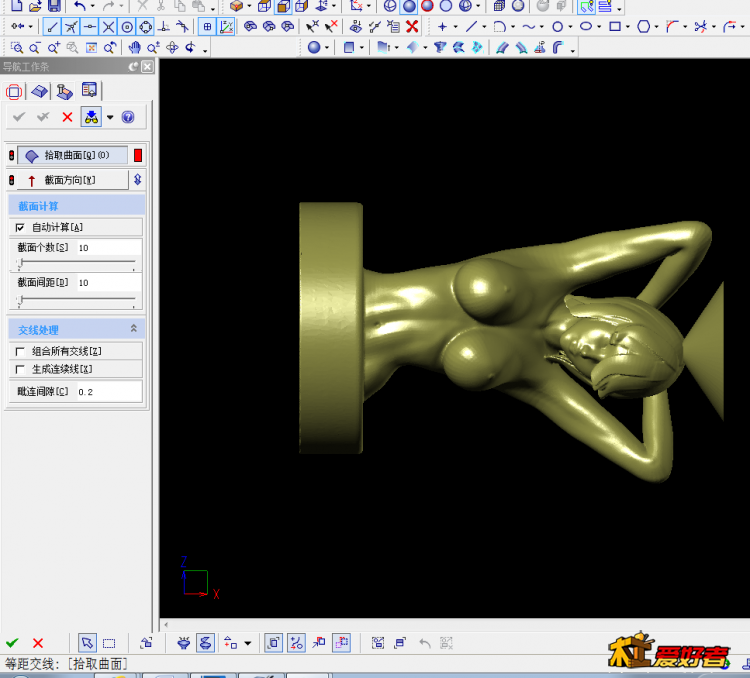This screenshot has width=750, height=678.
Task: Click the red X cancel in navigation panel
Action: pos(67,117)
